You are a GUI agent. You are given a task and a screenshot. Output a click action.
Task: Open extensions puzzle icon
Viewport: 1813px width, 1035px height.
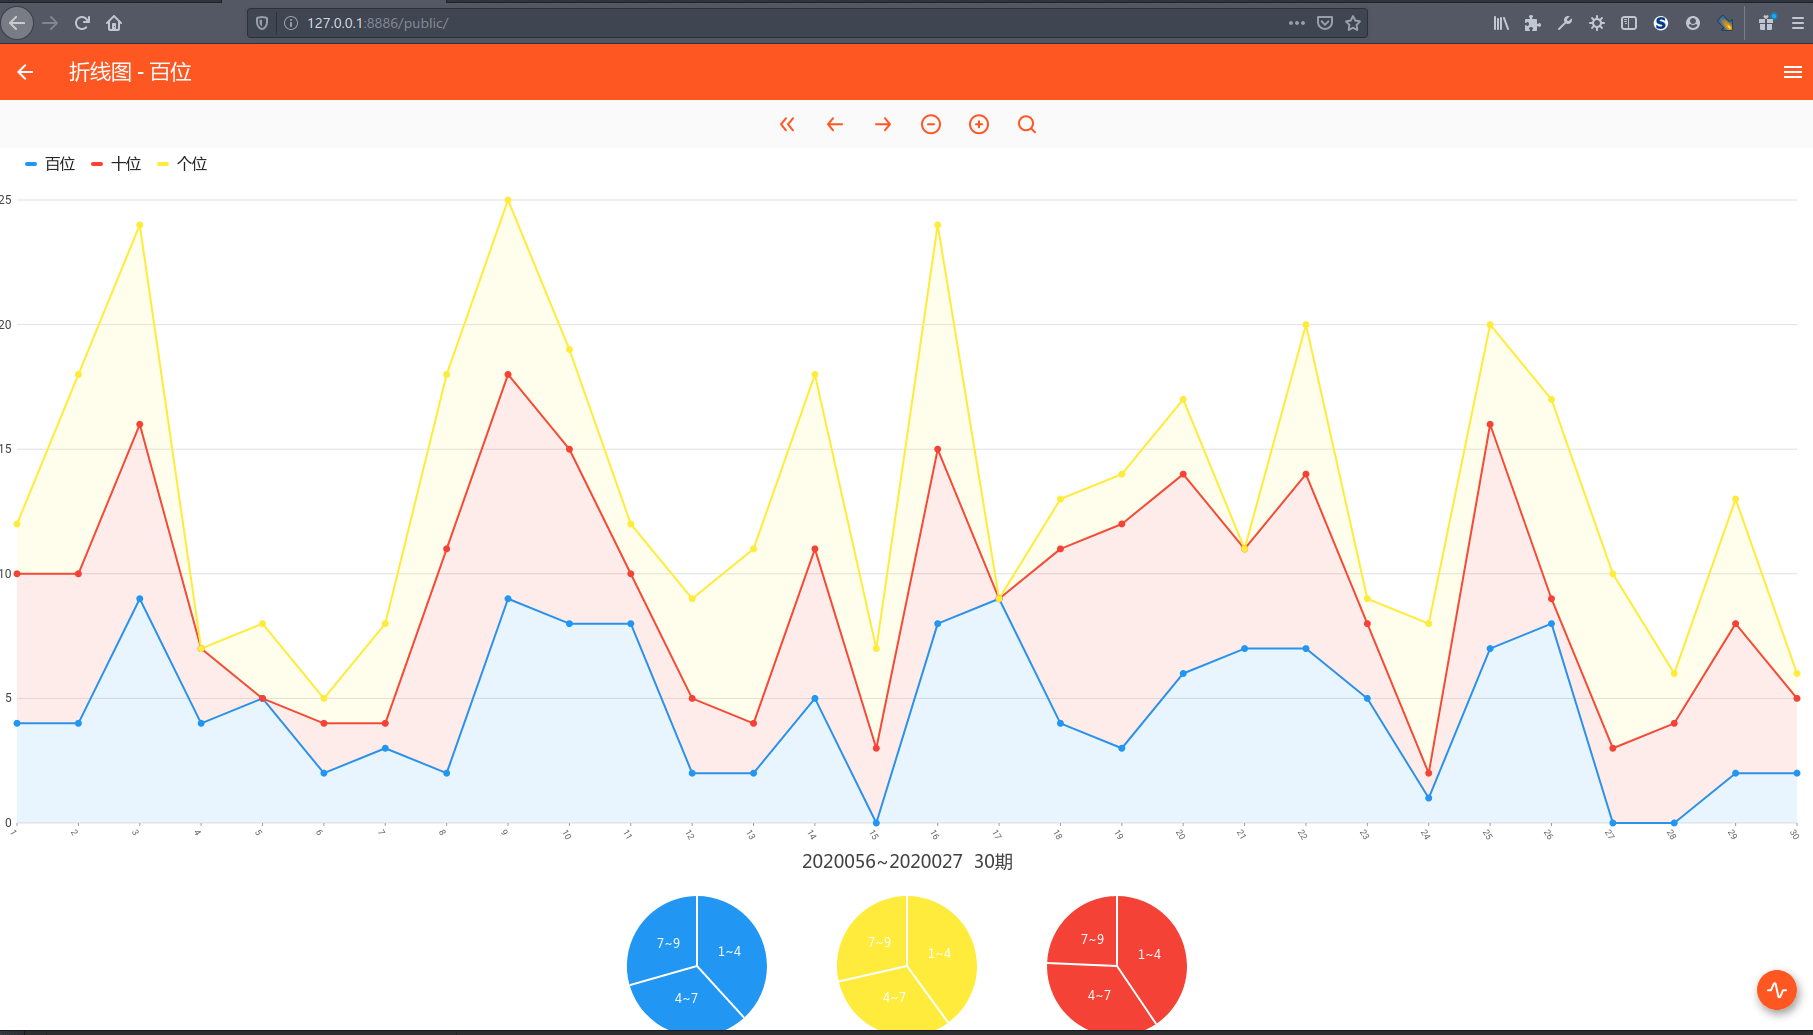click(1533, 23)
